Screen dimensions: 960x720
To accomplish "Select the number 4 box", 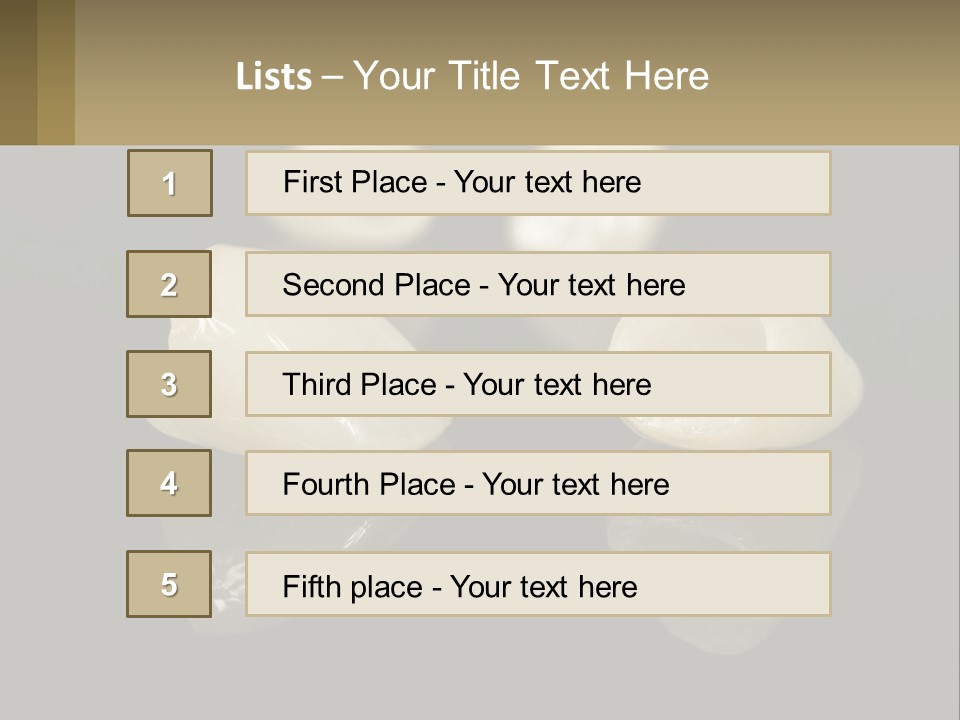I will pos(169,483).
